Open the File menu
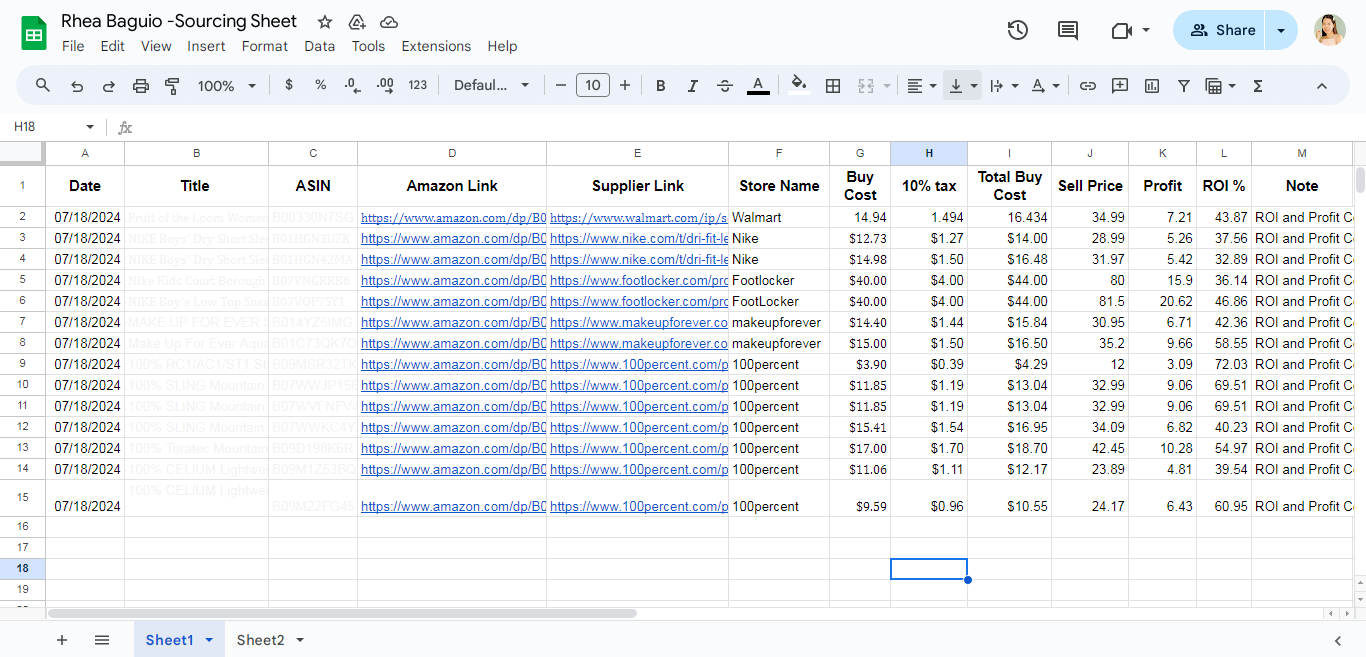The height and width of the screenshot is (657, 1366). pyautogui.click(x=73, y=46)
